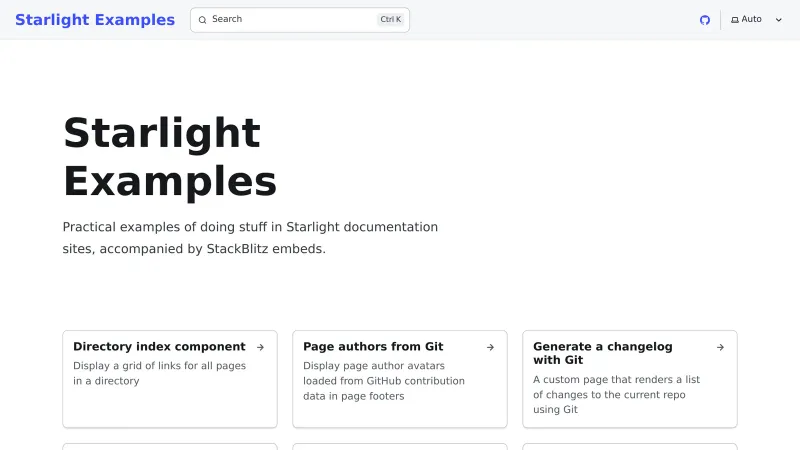This screenshot has width=800, height=450.
Task: Click arrow on Page authors from Git card
Action: click(490, 347)
